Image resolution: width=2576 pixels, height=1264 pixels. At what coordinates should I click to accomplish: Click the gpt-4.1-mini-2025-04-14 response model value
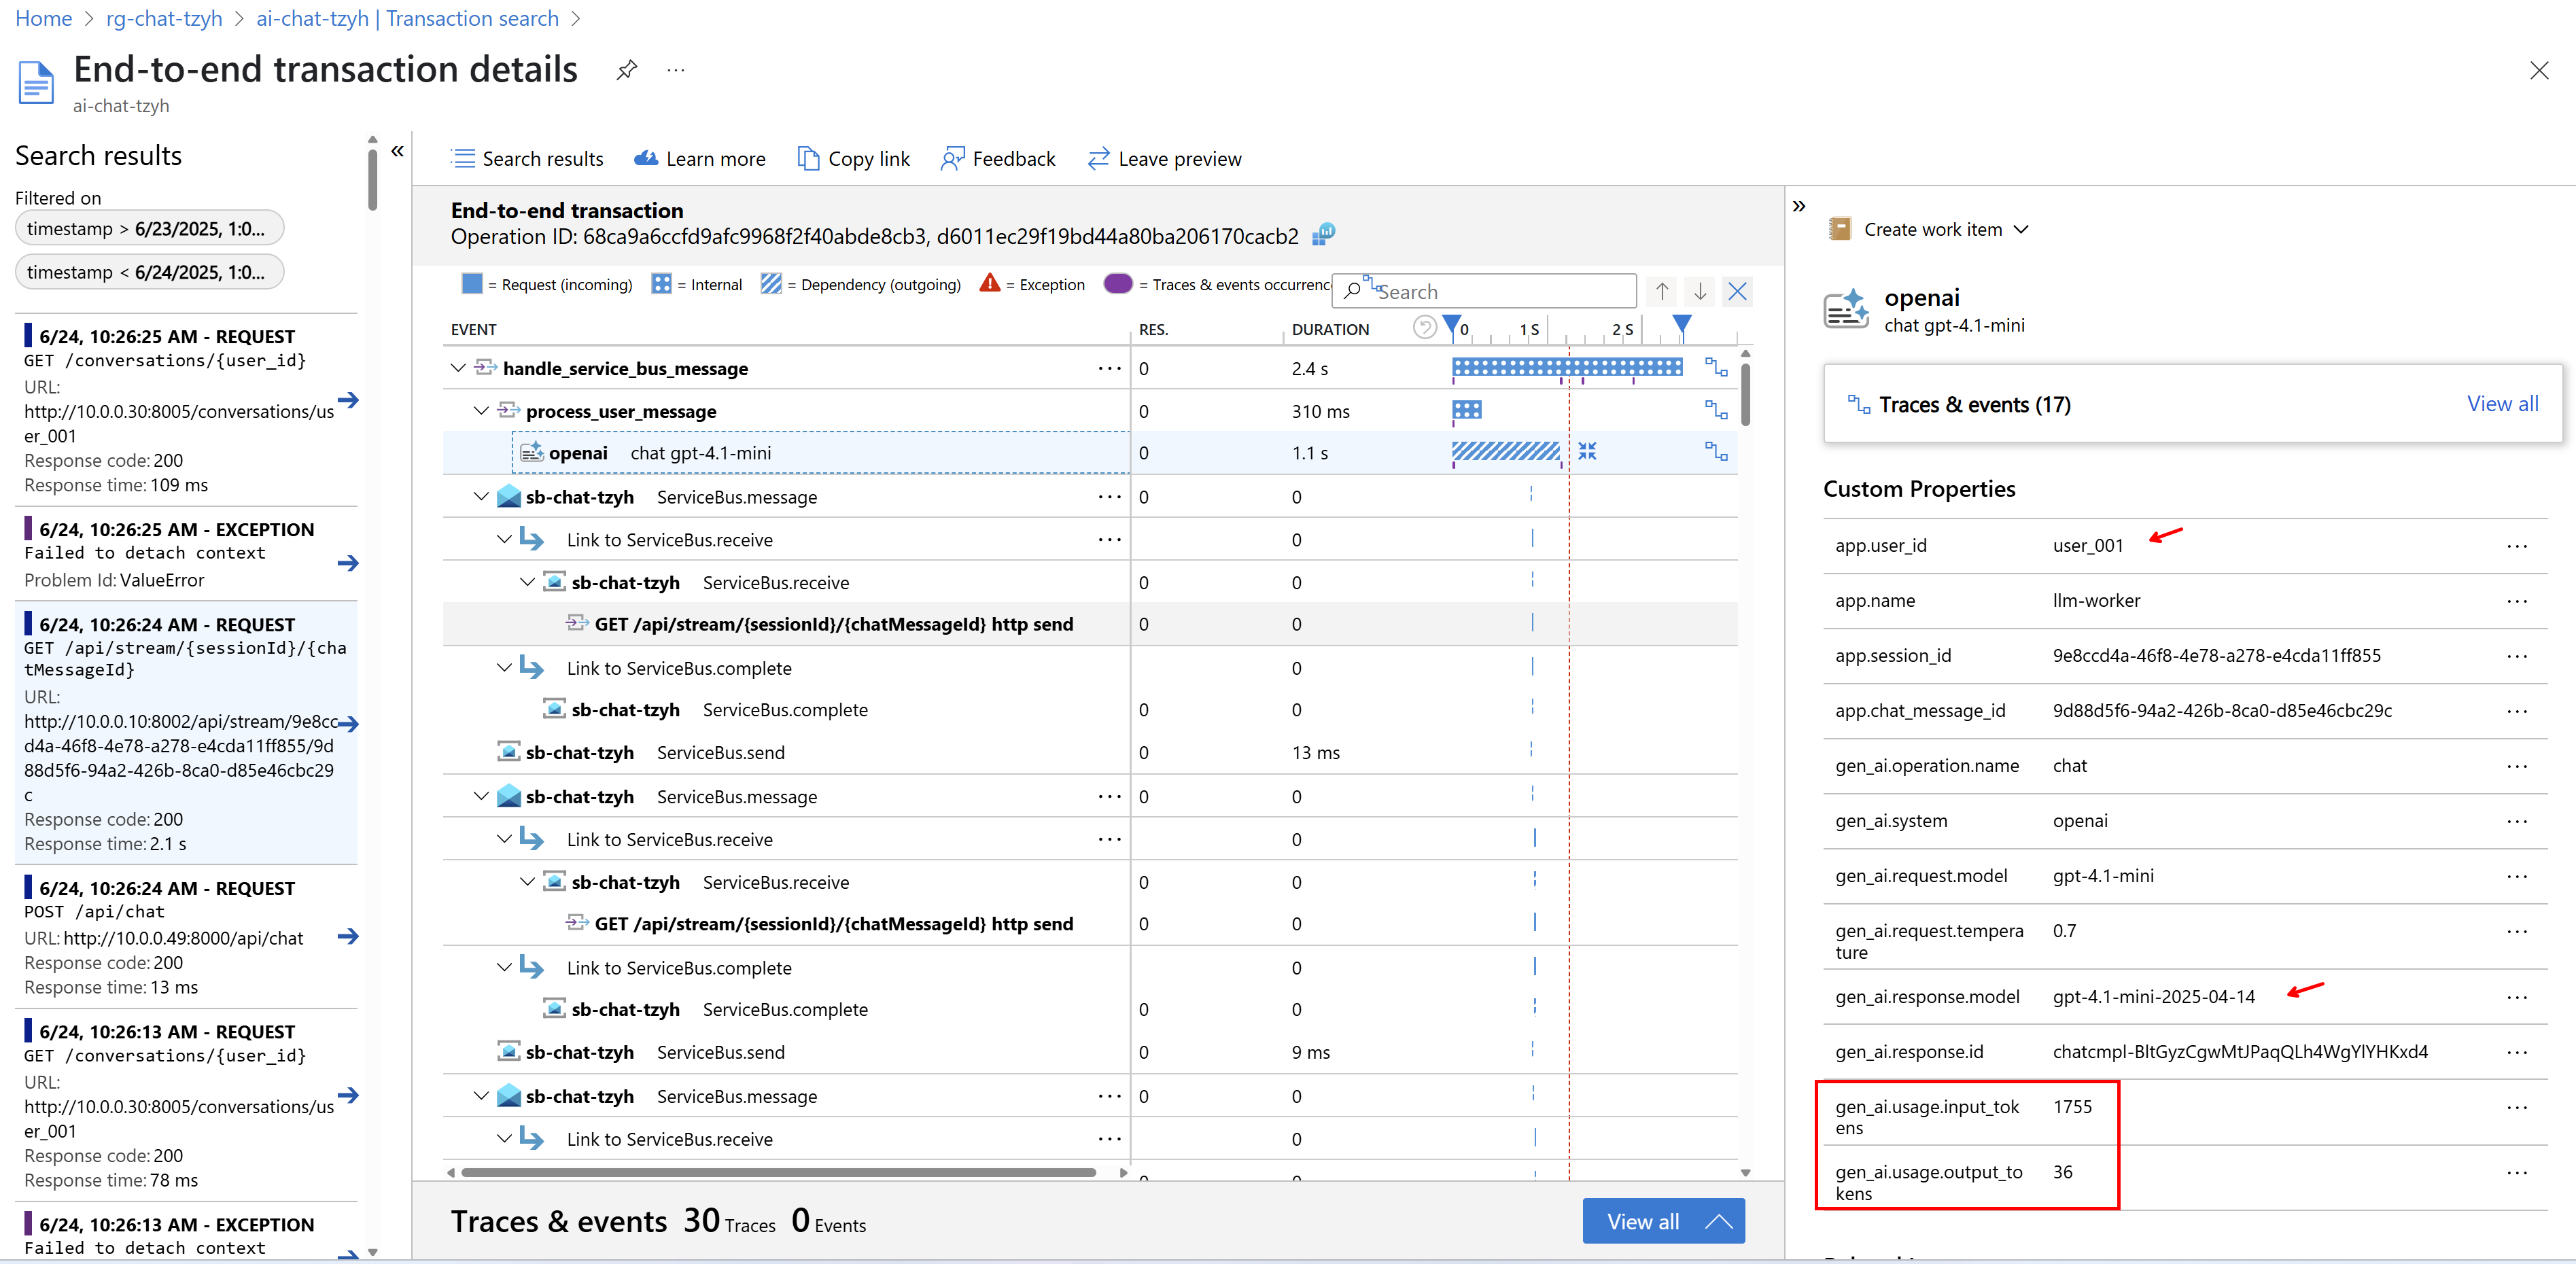[x=2154, y=996]
